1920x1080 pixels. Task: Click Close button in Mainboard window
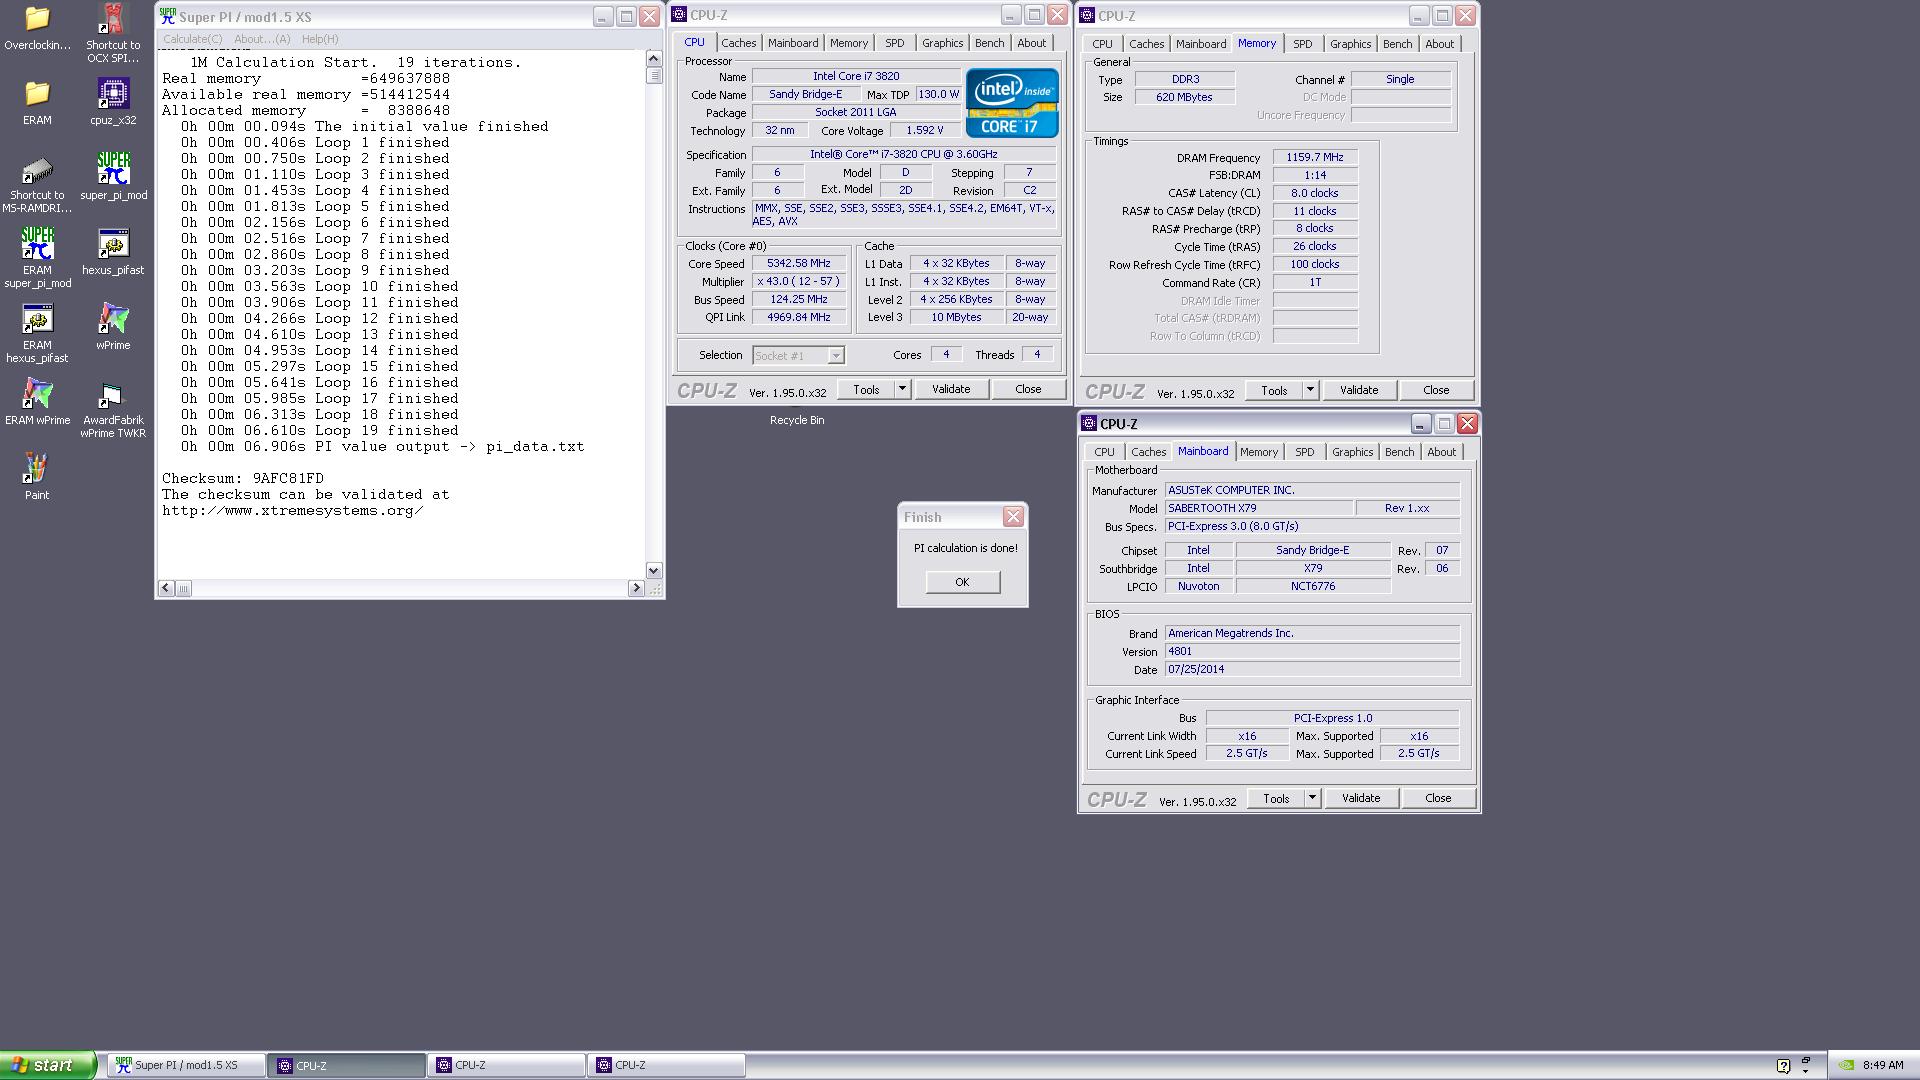(x=1438, y=798)
